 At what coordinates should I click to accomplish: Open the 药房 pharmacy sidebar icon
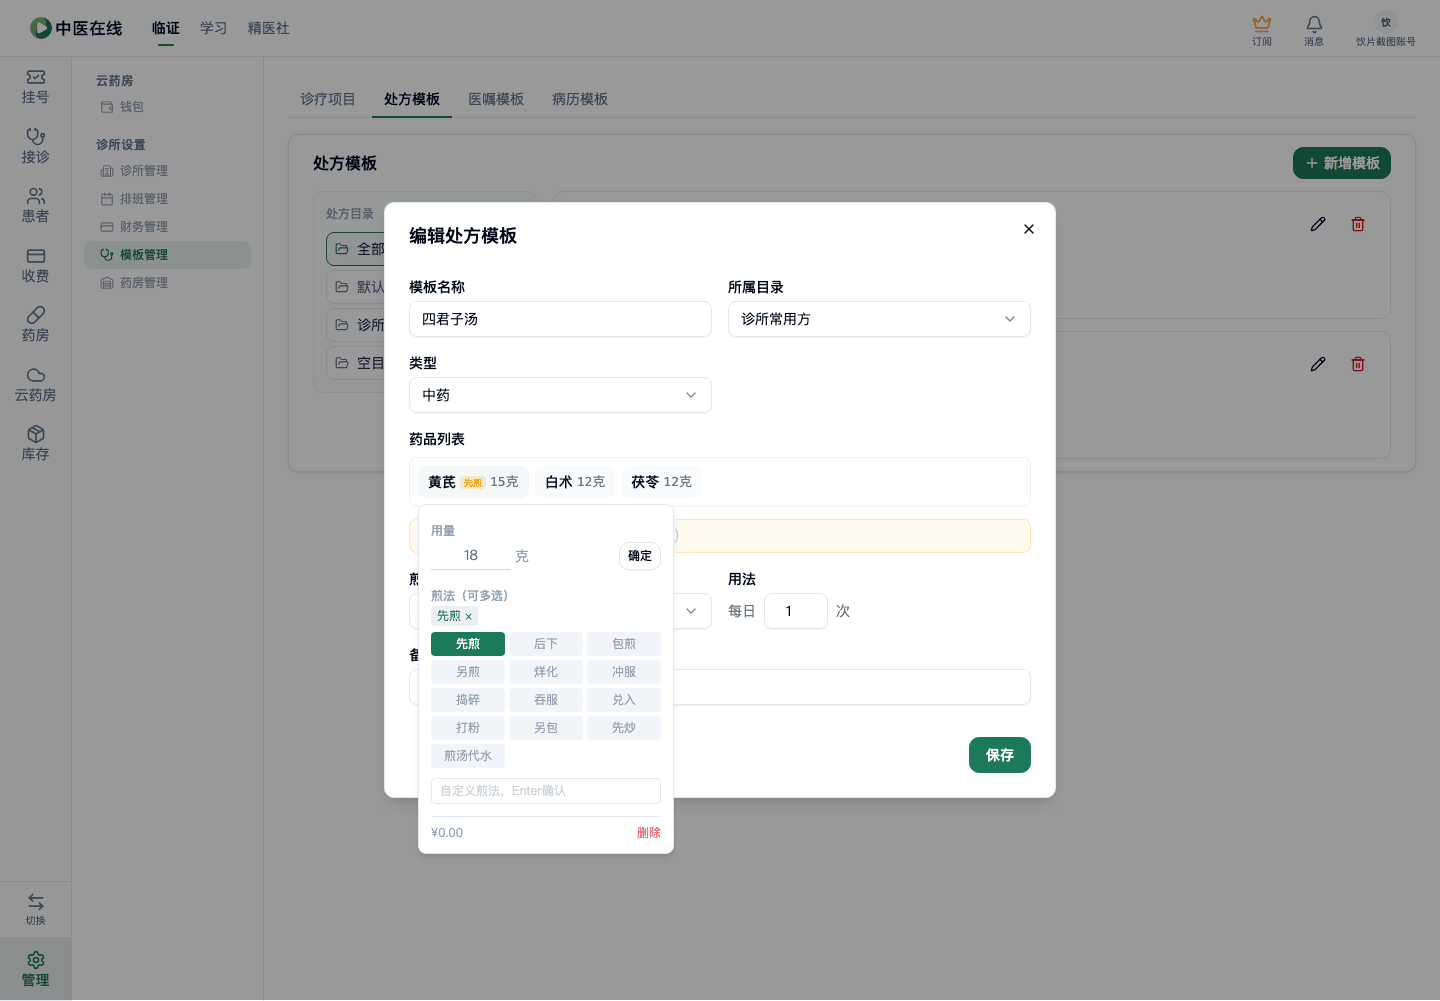[35, 325]
